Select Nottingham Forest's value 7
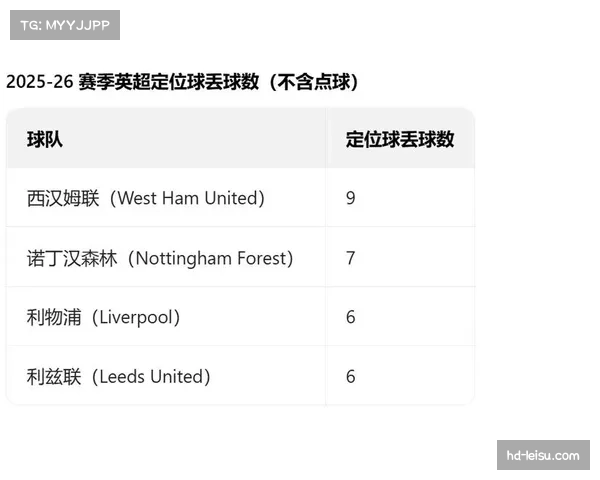Image resolution: width=600 pixels, height=480 pixels. [351, 258]
